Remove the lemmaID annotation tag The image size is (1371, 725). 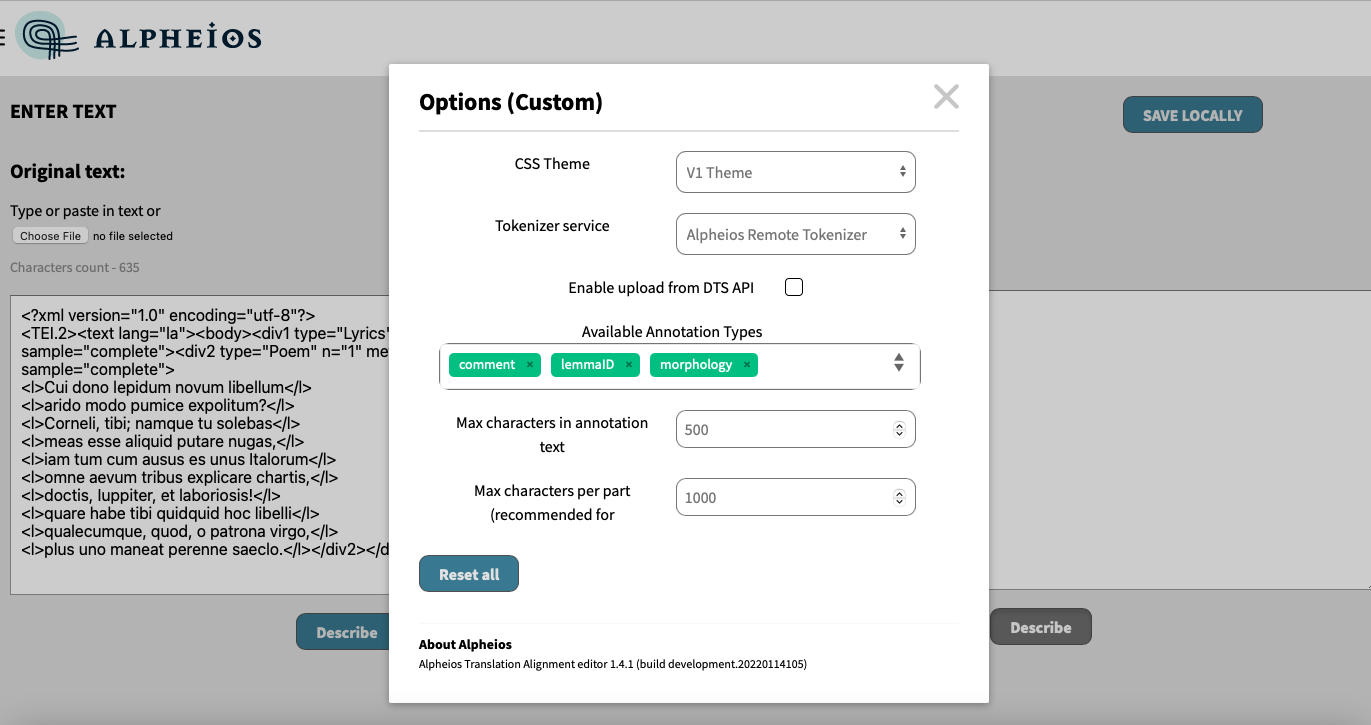(630, 365)
